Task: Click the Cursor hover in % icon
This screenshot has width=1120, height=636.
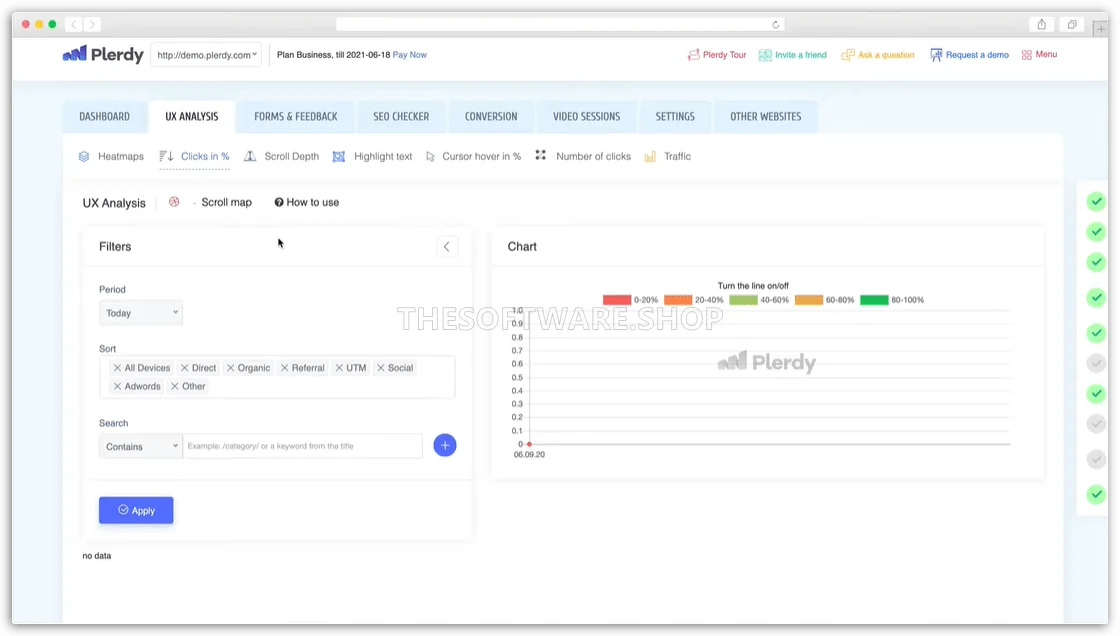Action: click(428, 156)
